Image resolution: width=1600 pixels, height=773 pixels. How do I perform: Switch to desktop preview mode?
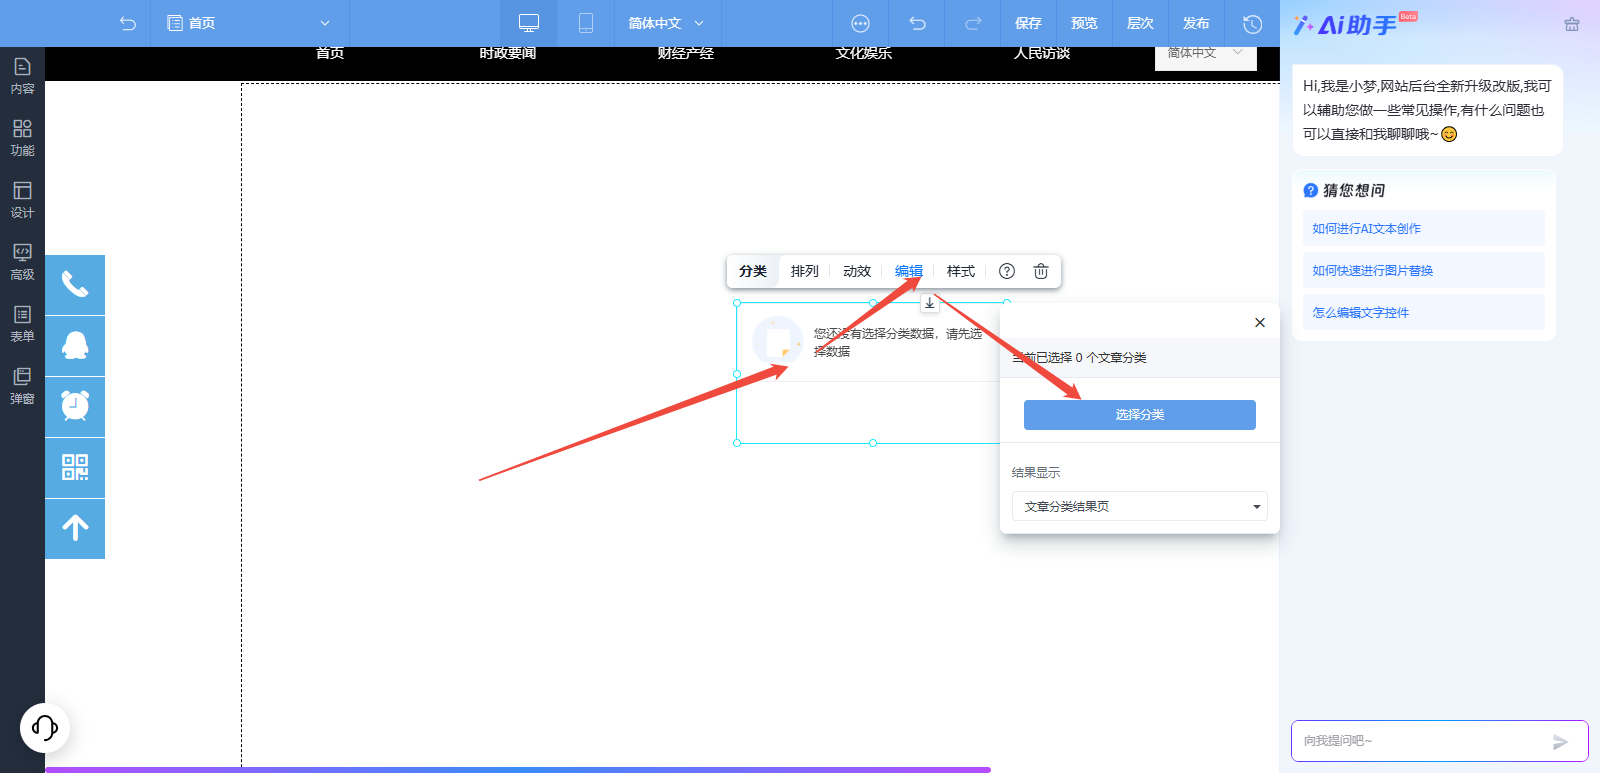529,23
